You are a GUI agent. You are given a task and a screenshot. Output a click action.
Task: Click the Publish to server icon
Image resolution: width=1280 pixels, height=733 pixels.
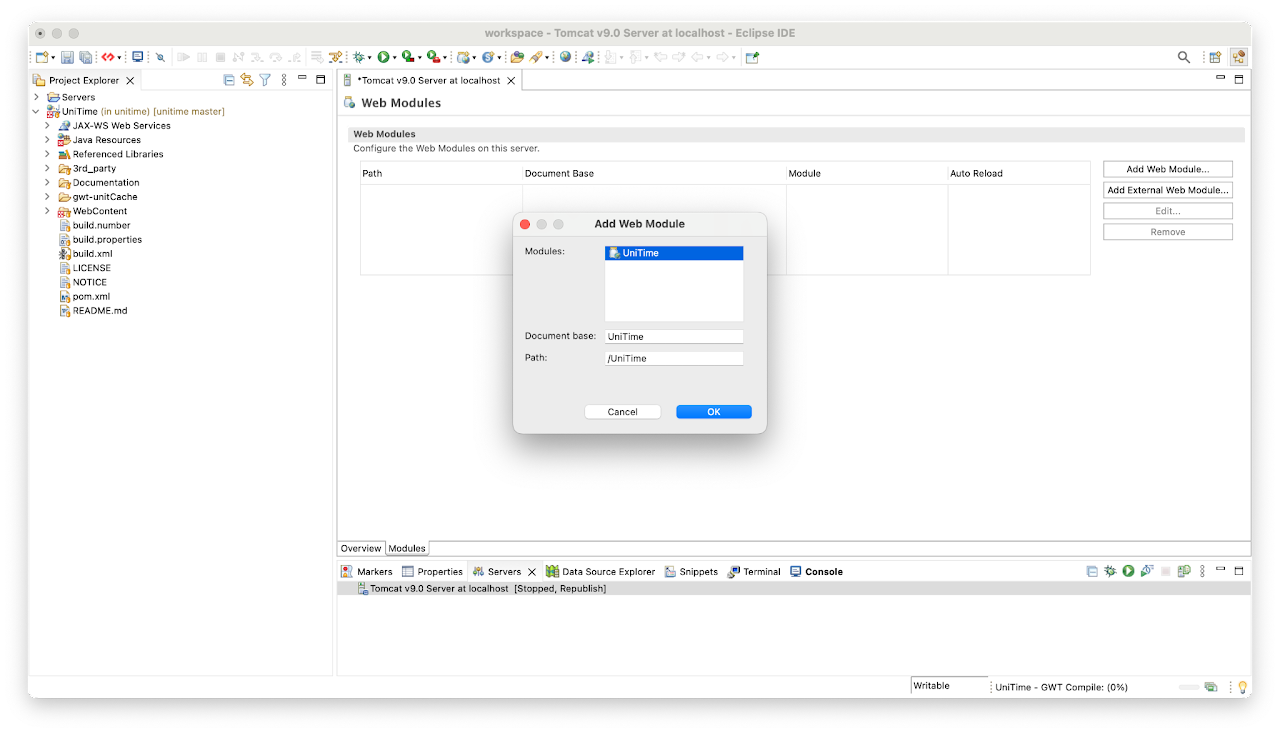point(1184,571)
